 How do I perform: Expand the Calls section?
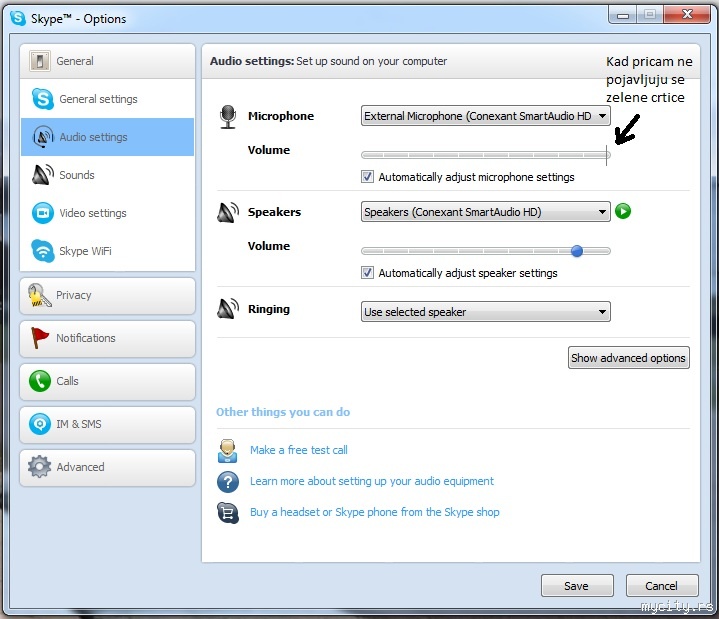[x=108, y=381]
